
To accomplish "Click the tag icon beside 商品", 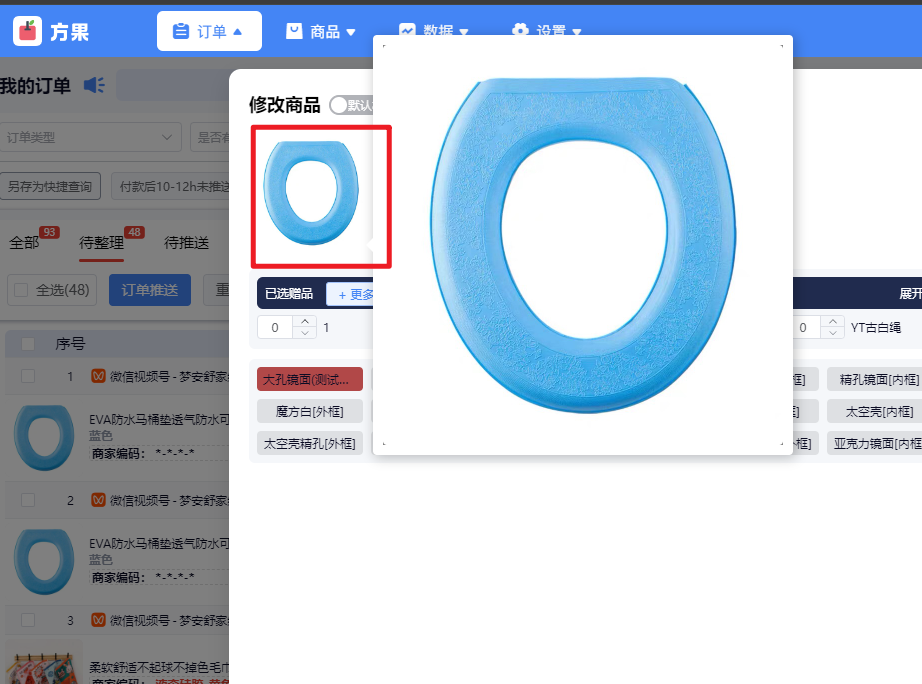I will 292,31.
